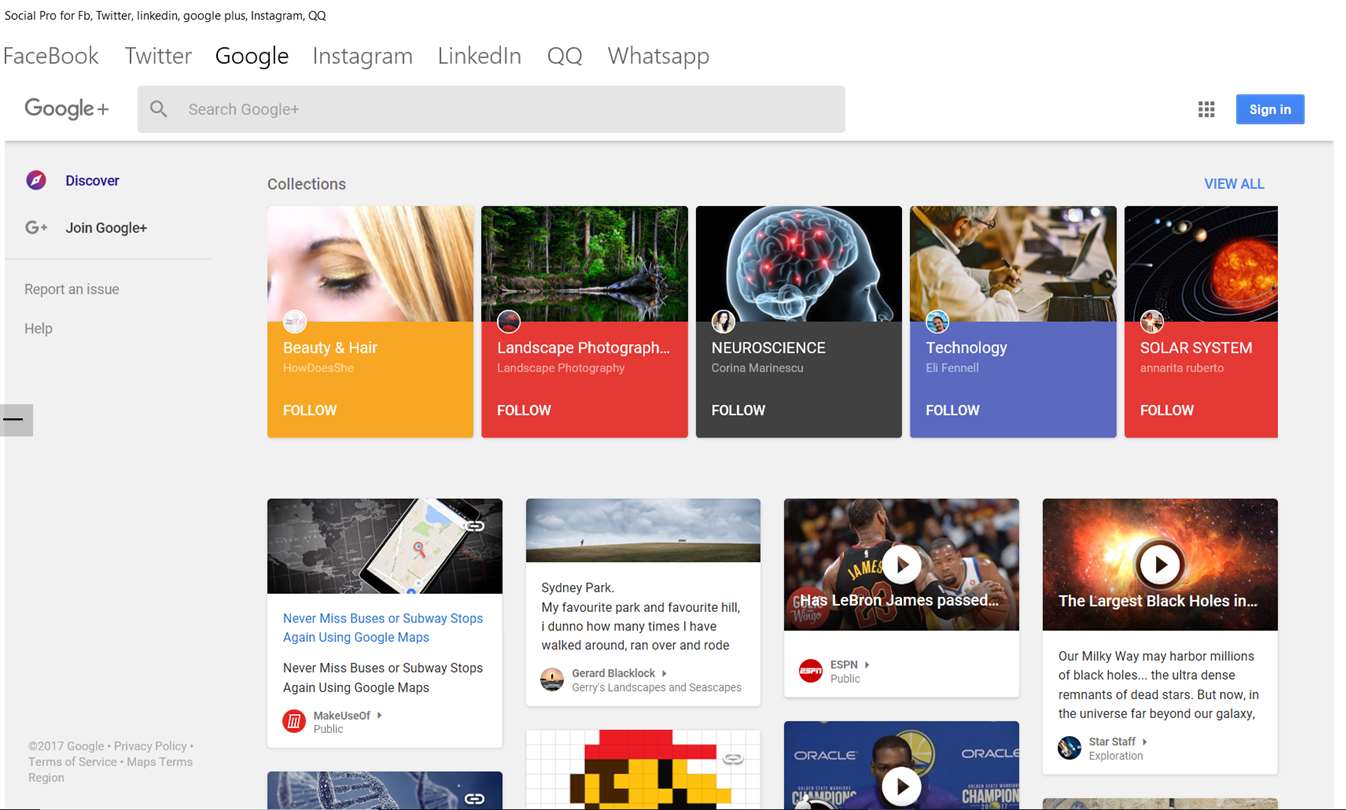Open the LinkedIn tab
The width and height of the screenshot is (1346, 810).
point(479,56)
